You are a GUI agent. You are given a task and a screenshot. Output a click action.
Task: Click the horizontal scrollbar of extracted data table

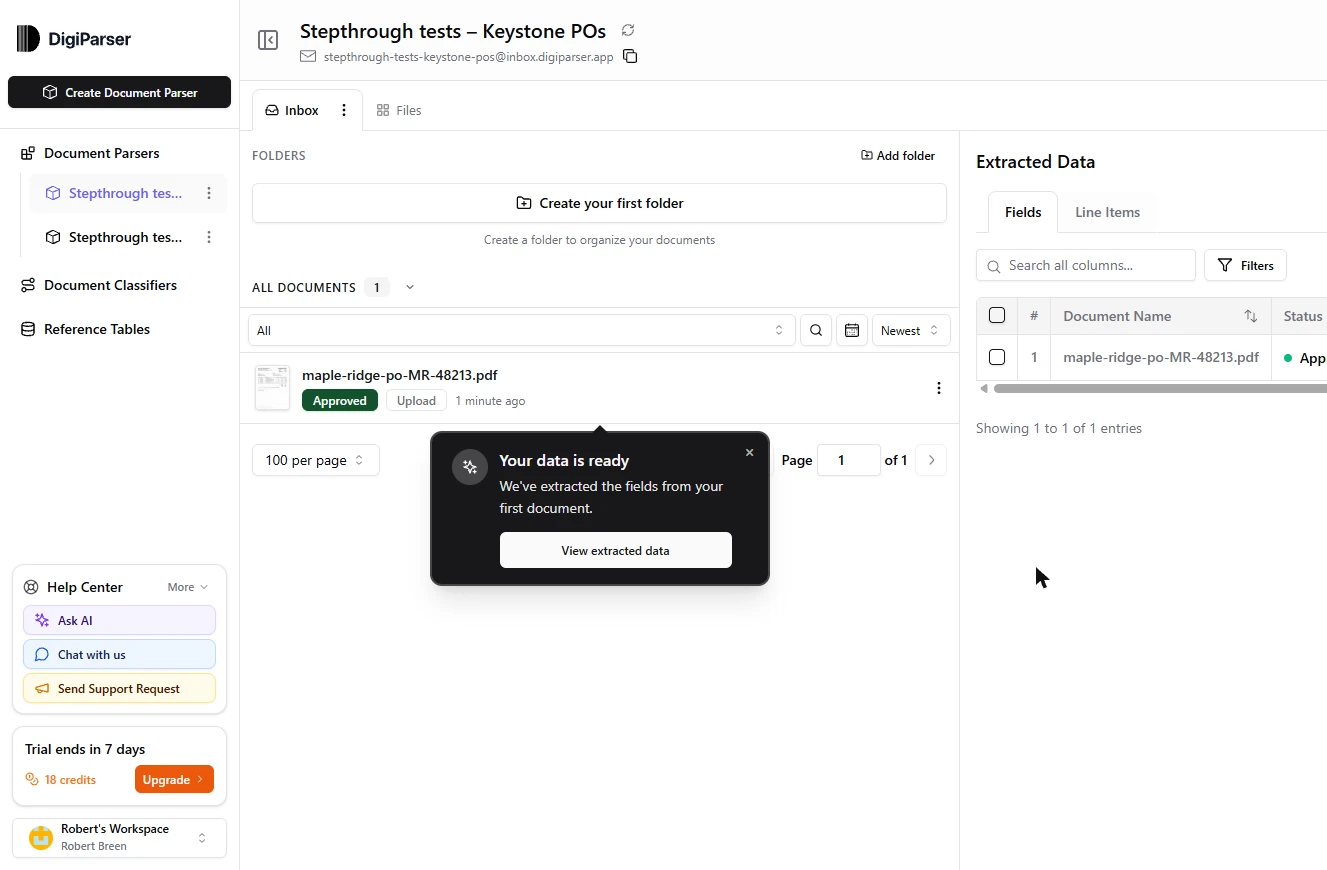coord(1160,388)
